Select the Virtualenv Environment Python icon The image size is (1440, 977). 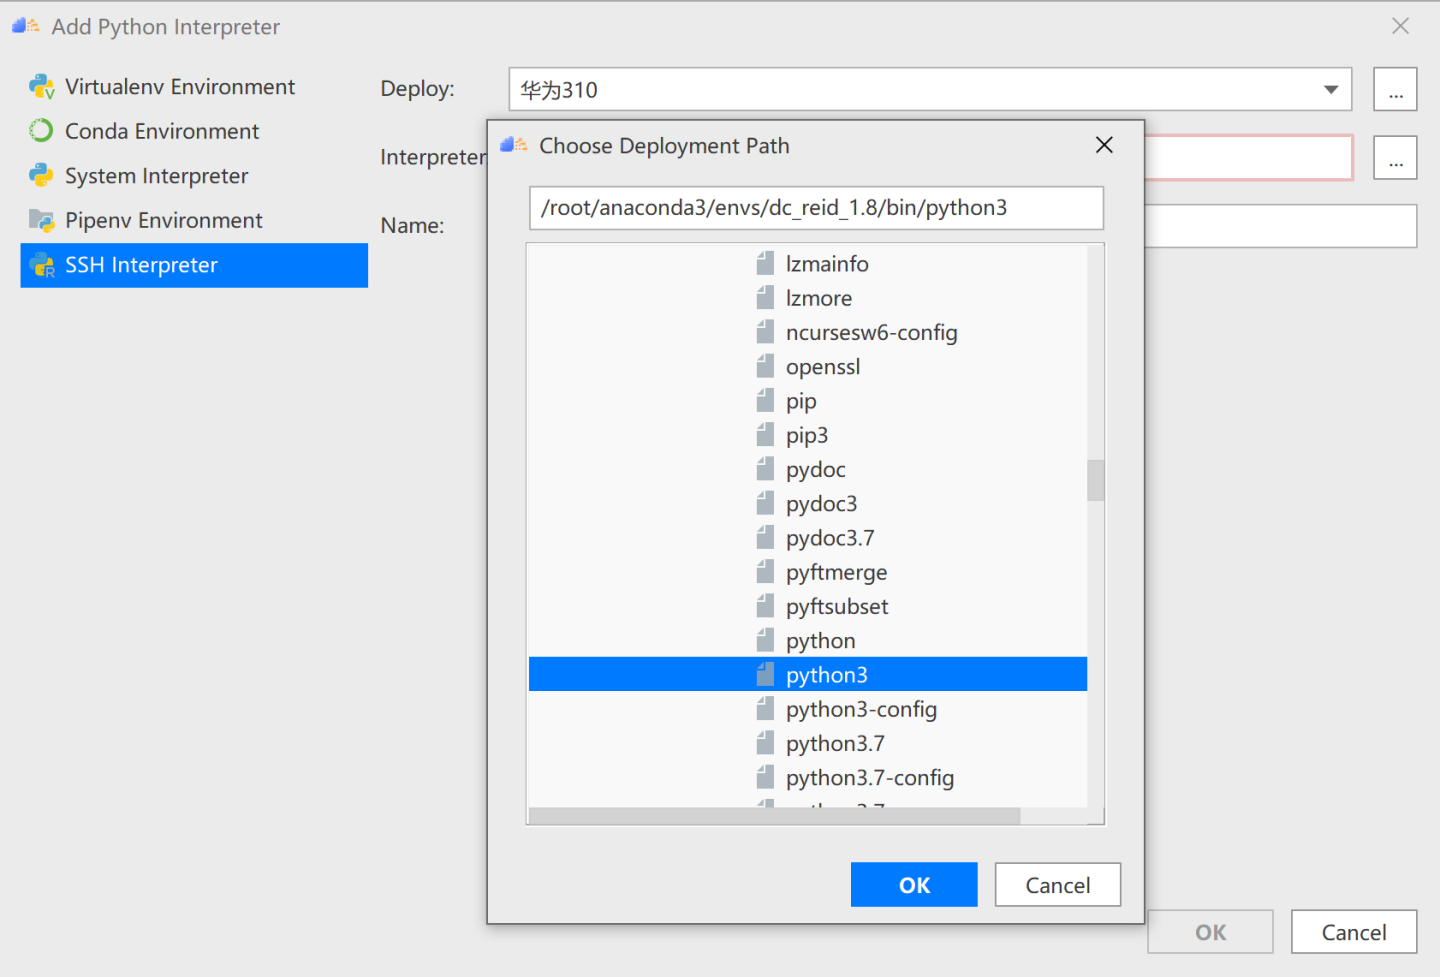[41, 86]
